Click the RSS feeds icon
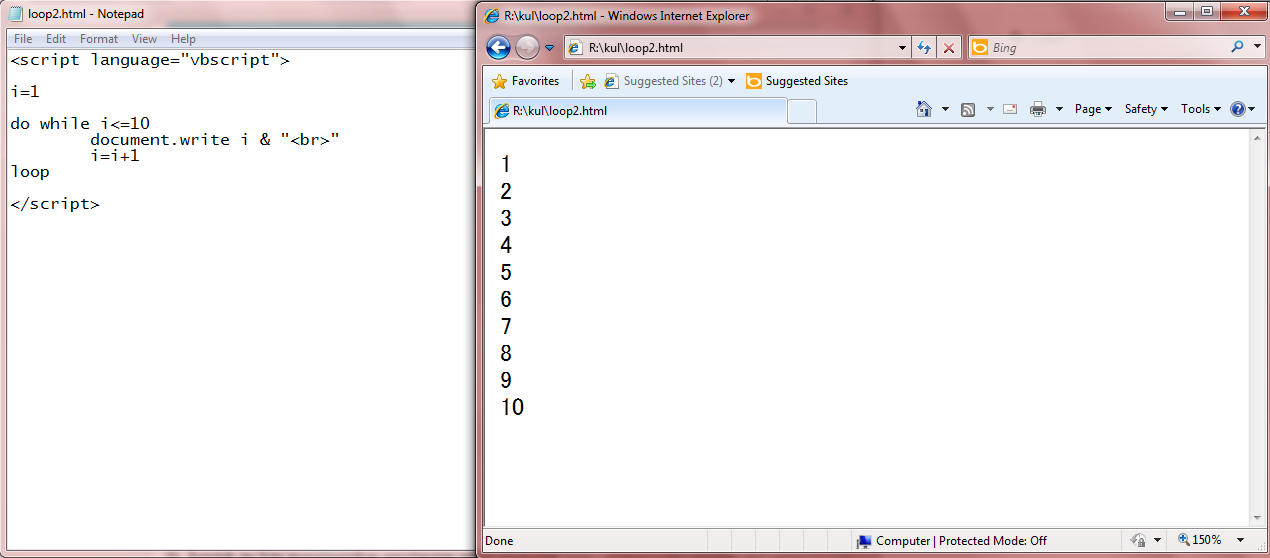Screen dimensions: 1270x558 (968, 109)
